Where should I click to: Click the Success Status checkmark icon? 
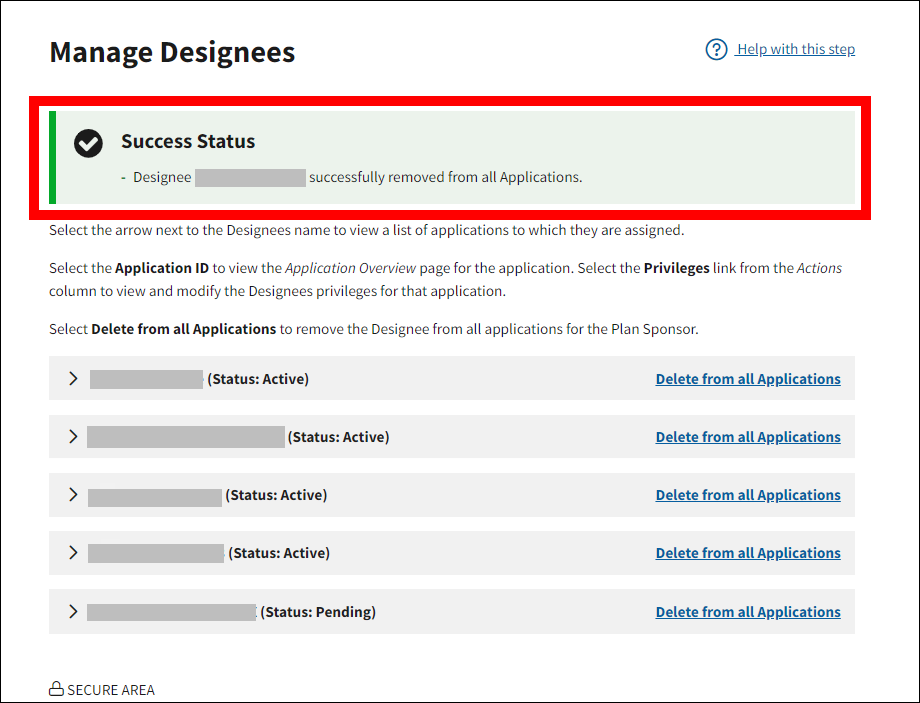point(88,143)
